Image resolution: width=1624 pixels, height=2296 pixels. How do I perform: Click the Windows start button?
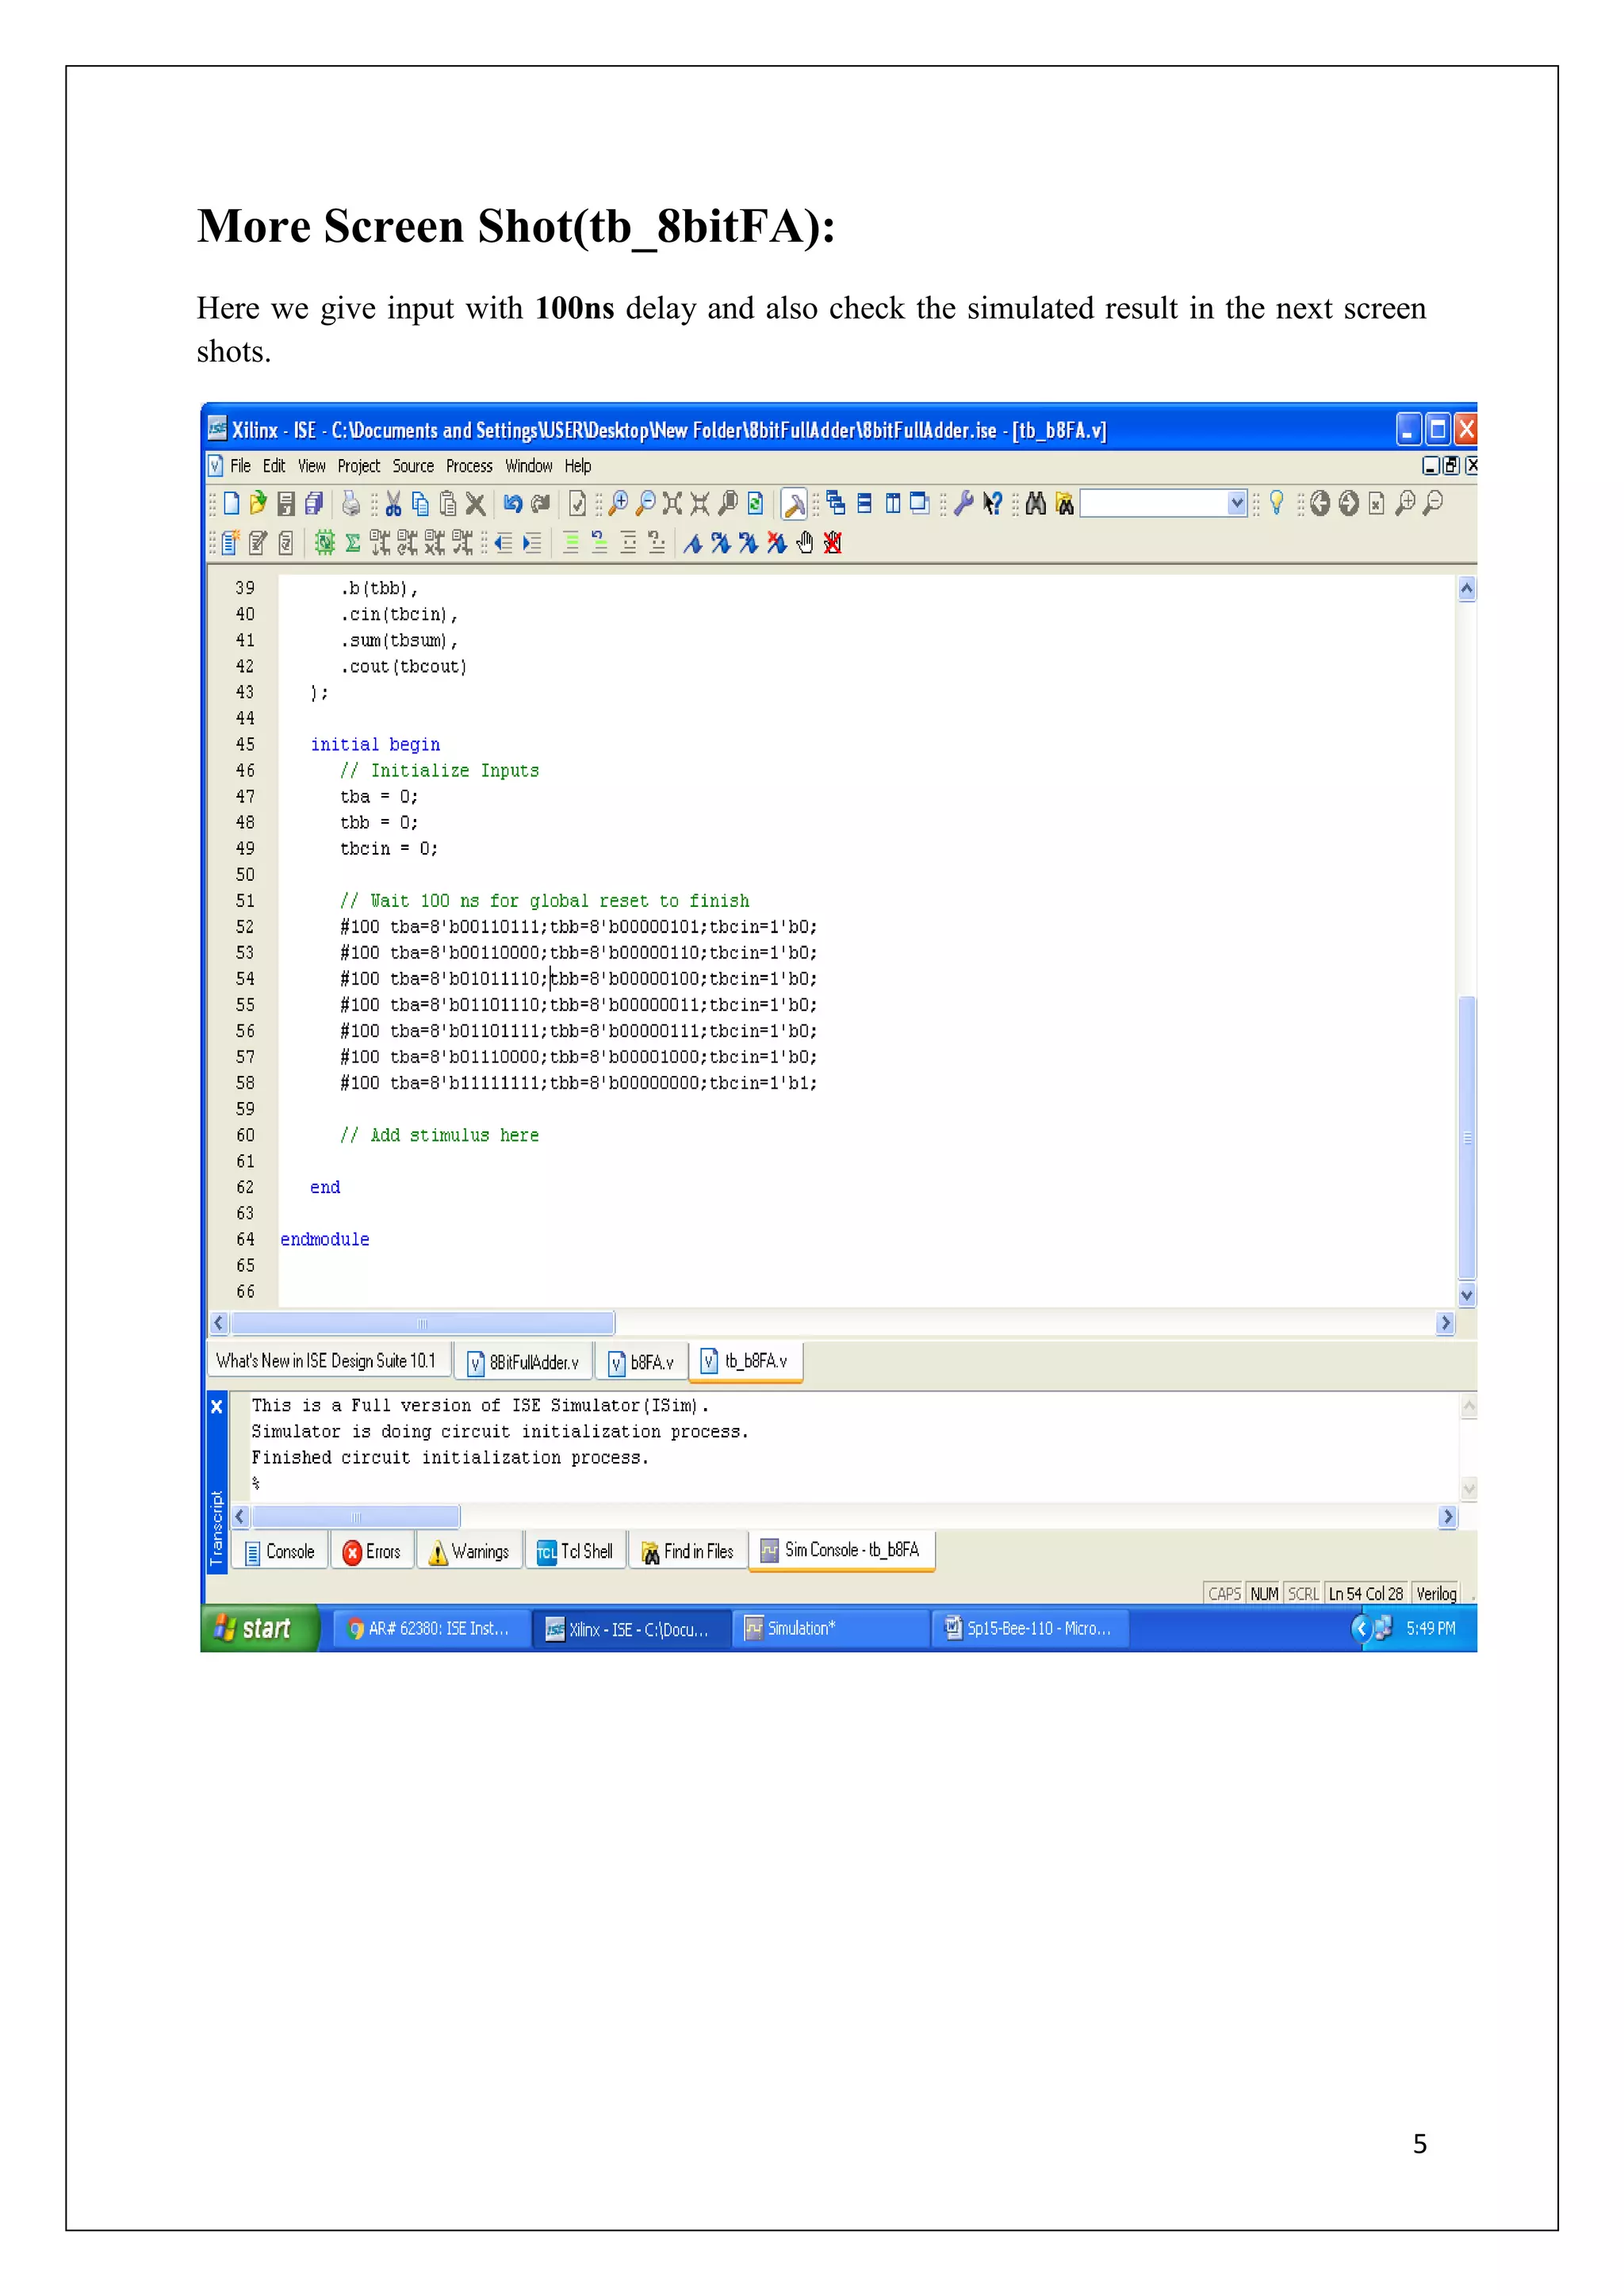click(259, 1628)
